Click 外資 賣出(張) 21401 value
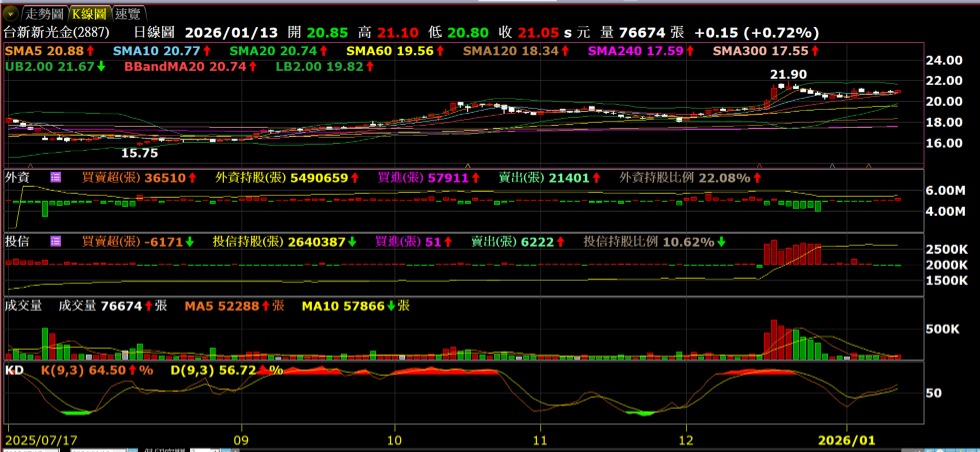Screen dimensions: 980x452 pyautogui.click(x=549, y=178)
